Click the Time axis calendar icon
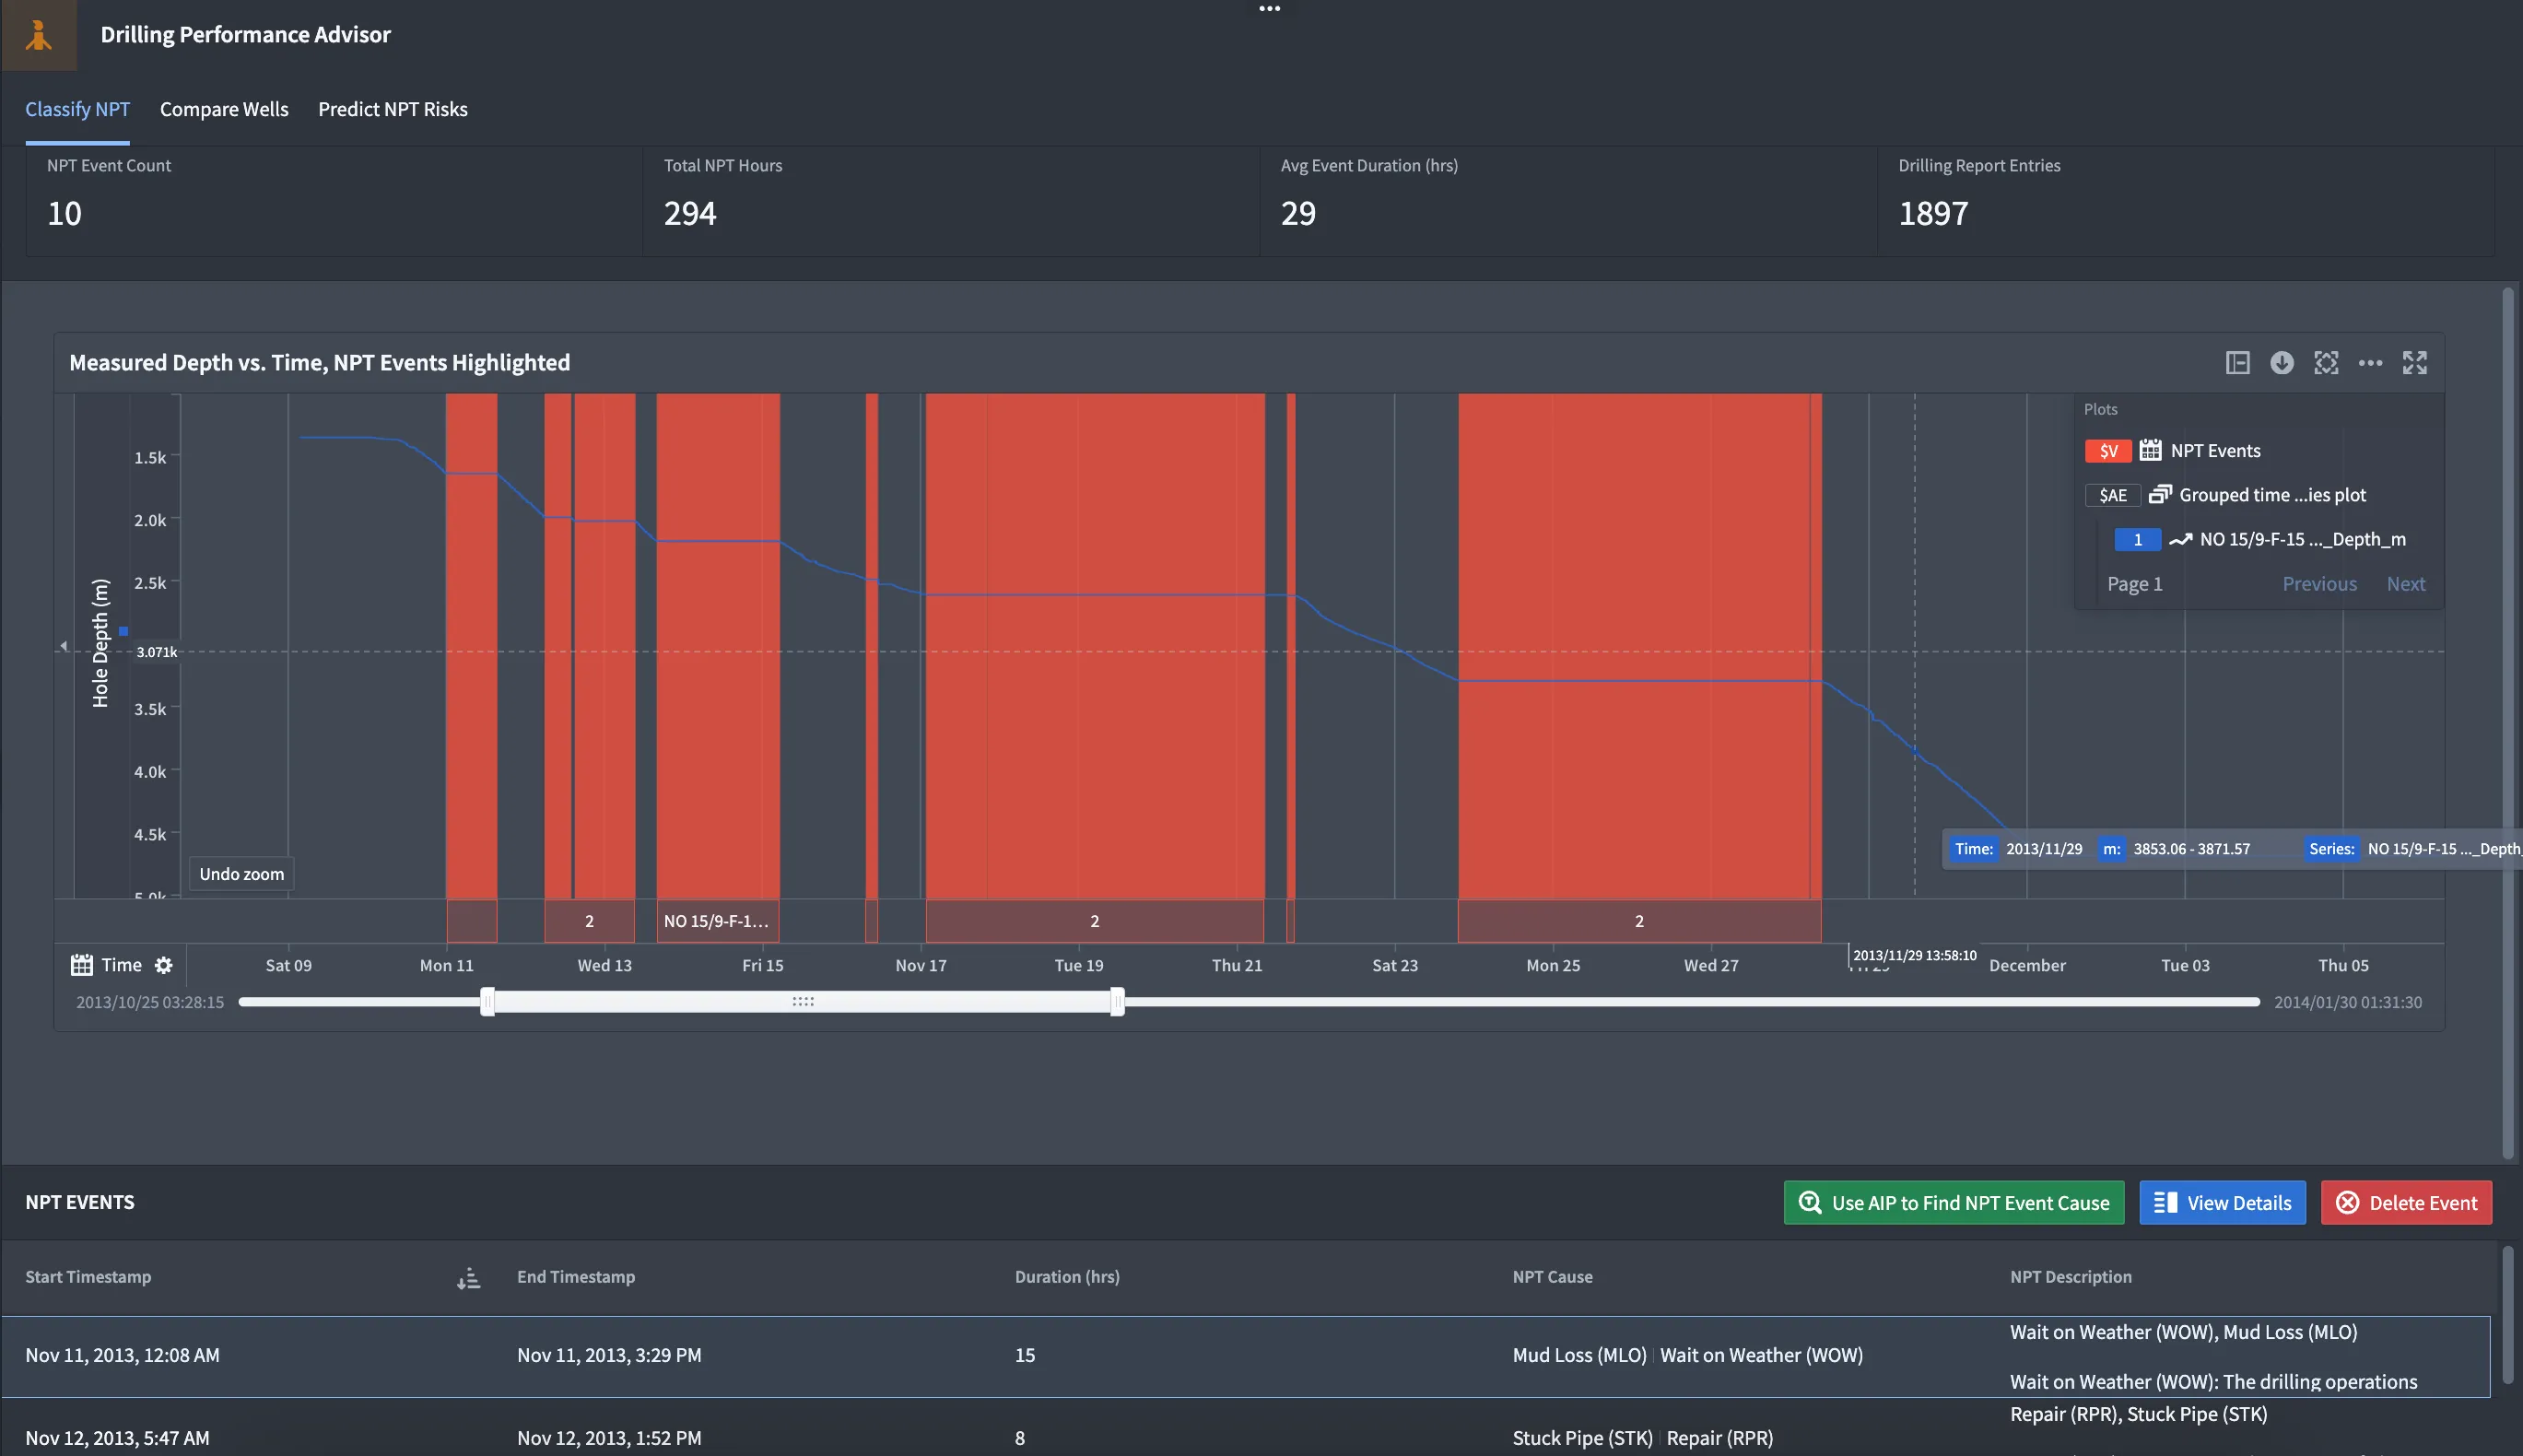 pos(82,965)
